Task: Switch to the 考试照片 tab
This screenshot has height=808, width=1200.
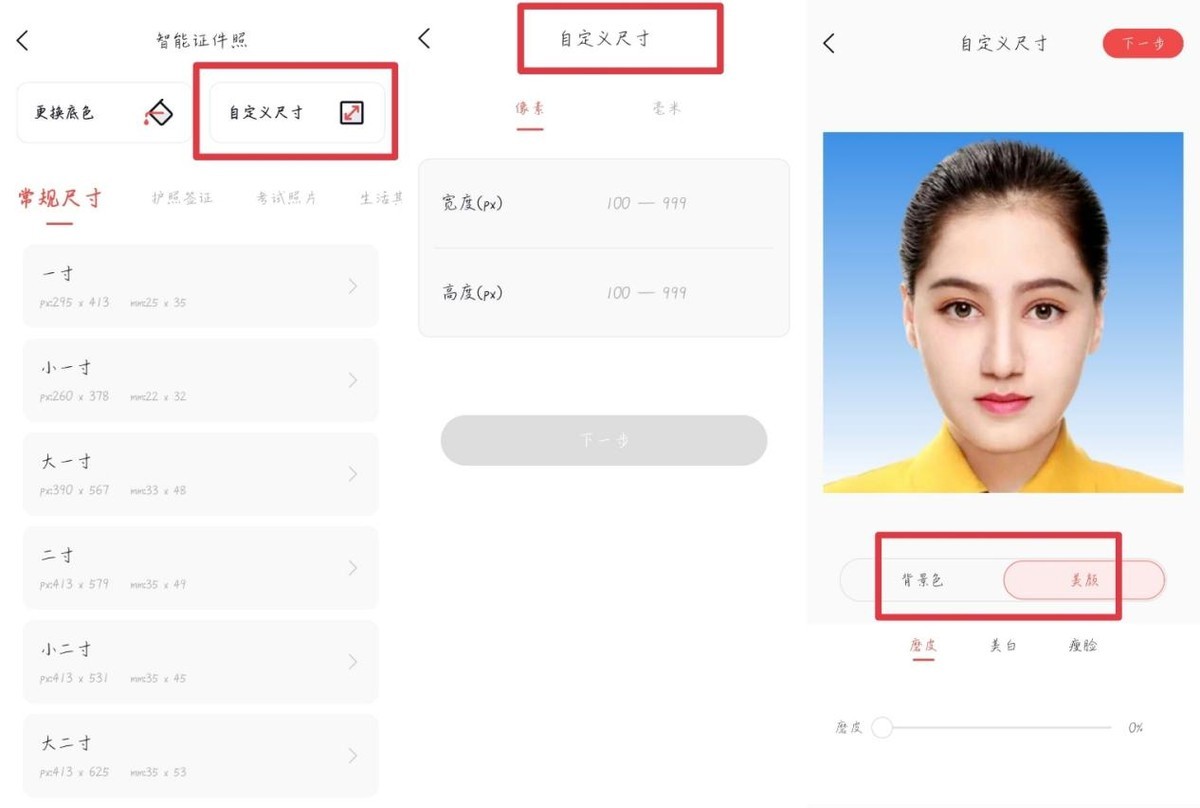Action: tap(286, 198)
